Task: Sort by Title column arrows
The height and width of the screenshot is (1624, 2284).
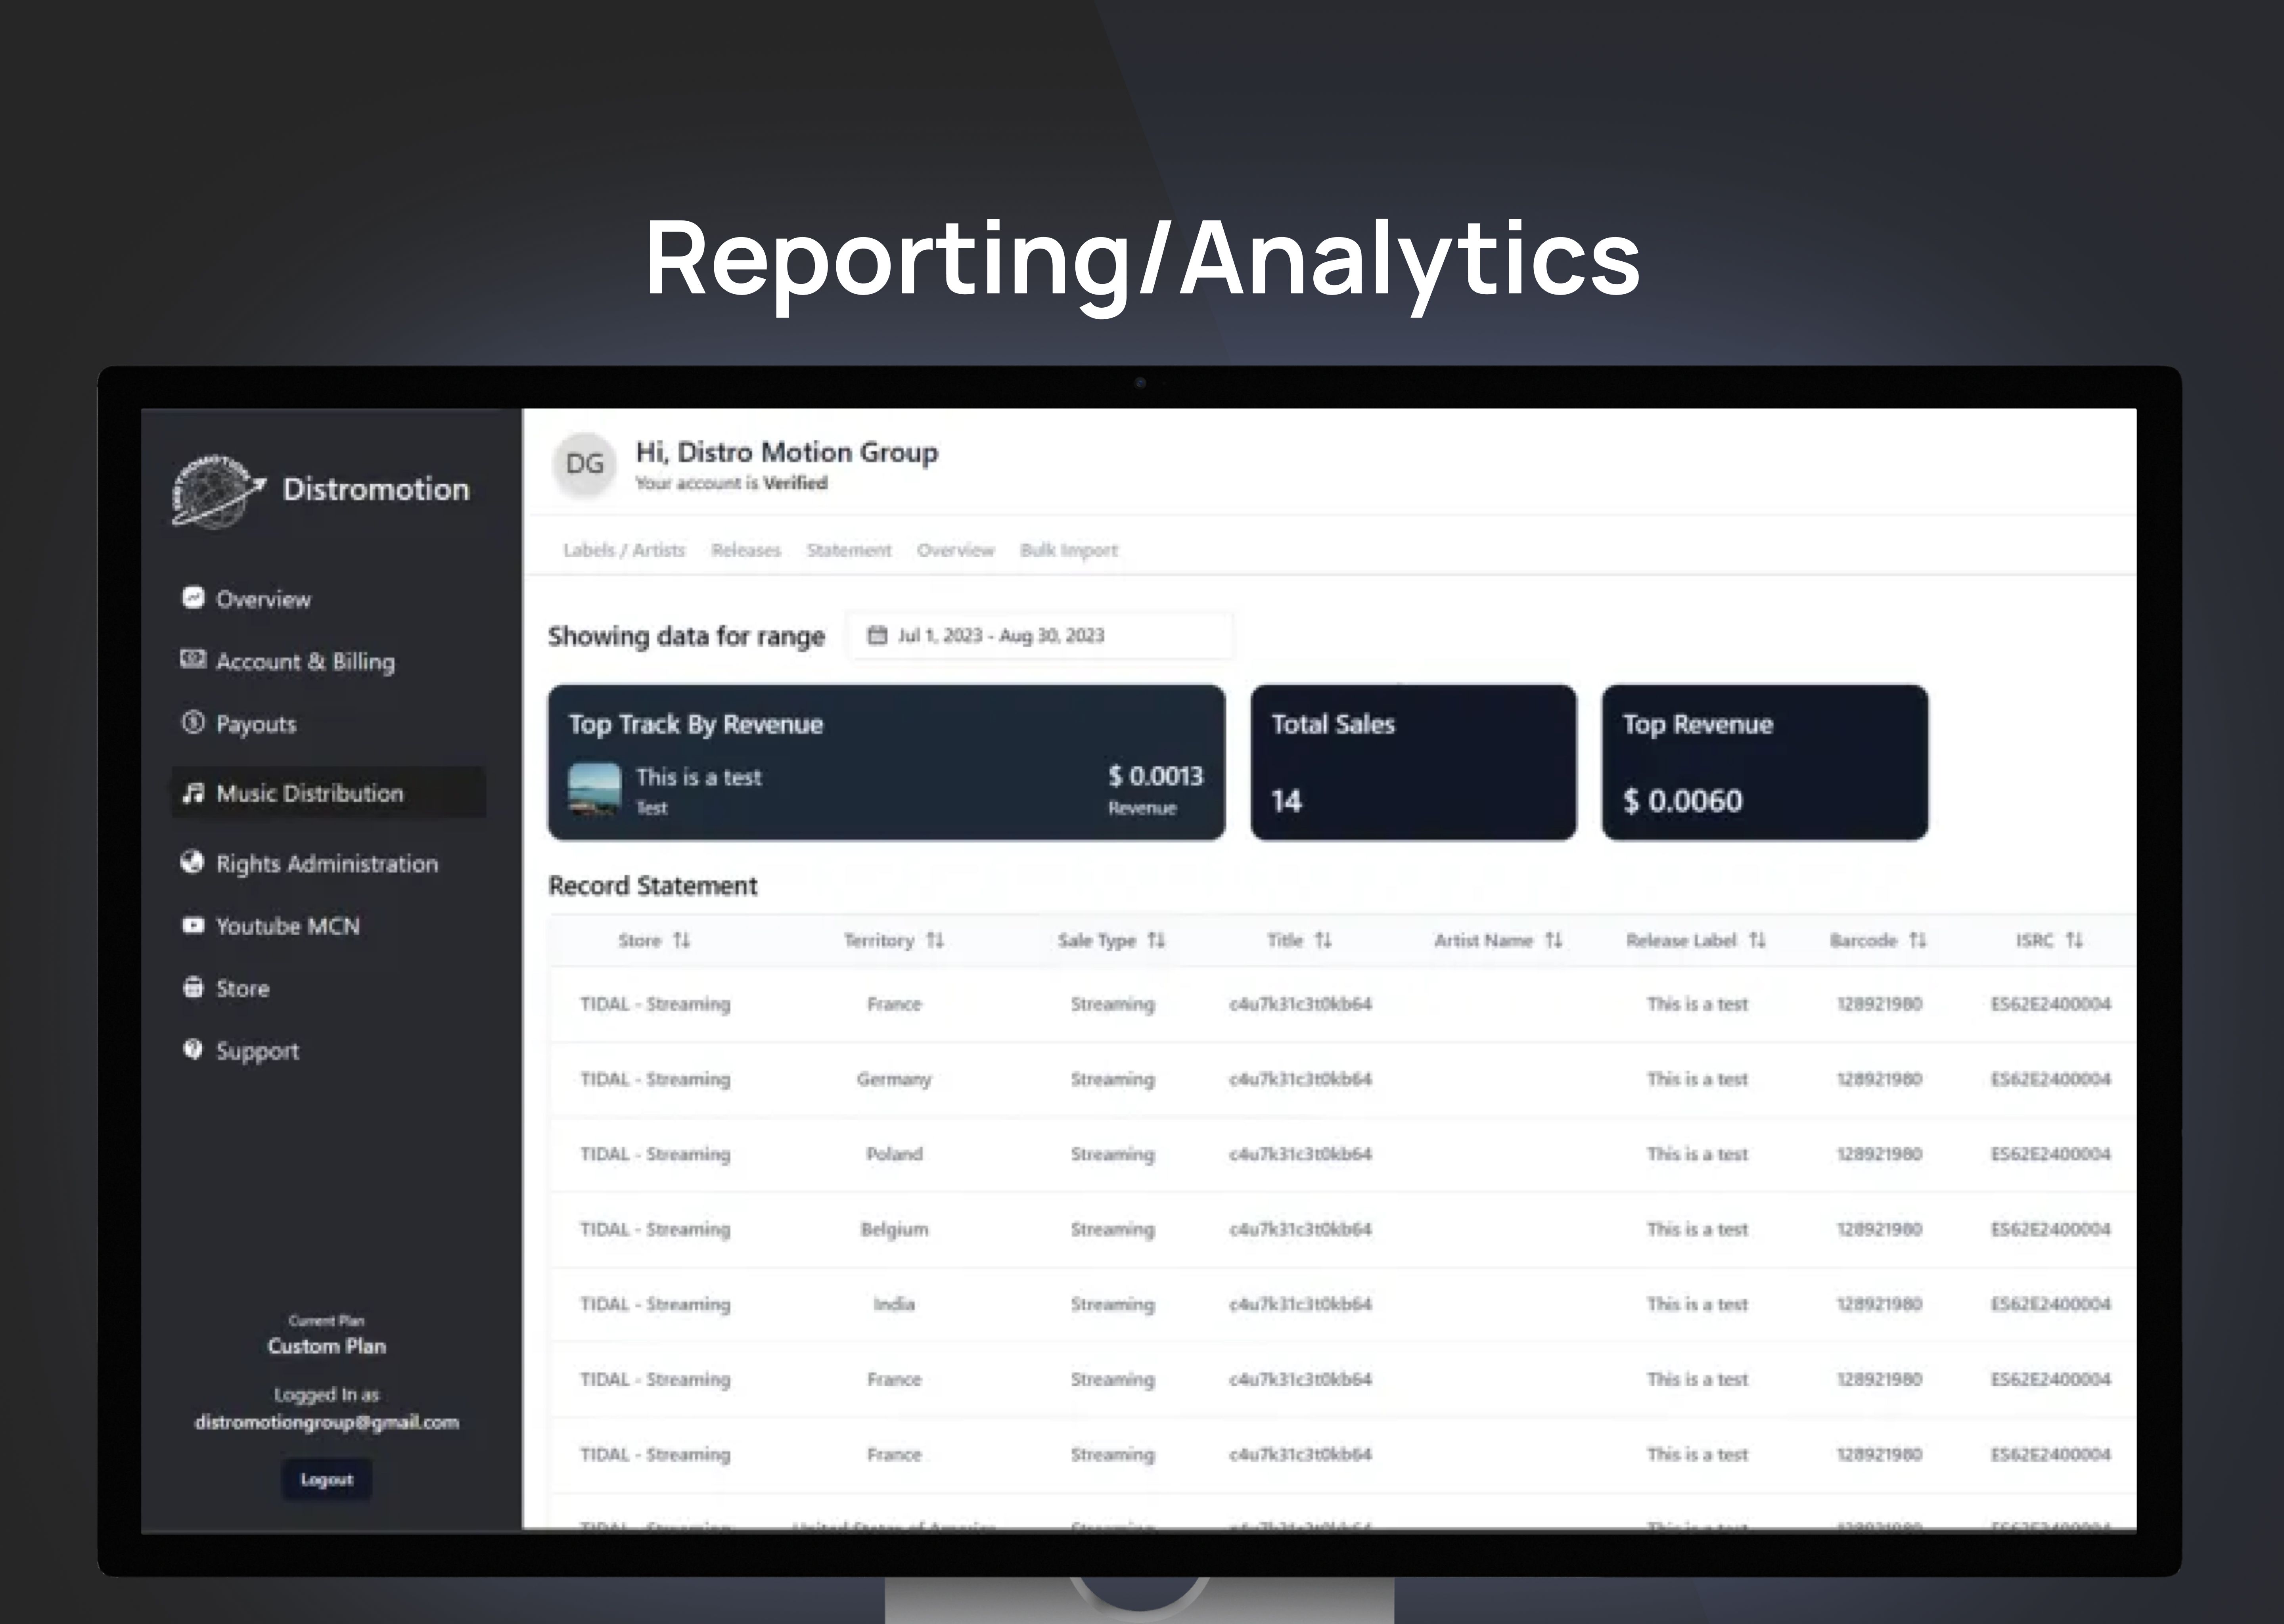Action: pos(1323,940)
